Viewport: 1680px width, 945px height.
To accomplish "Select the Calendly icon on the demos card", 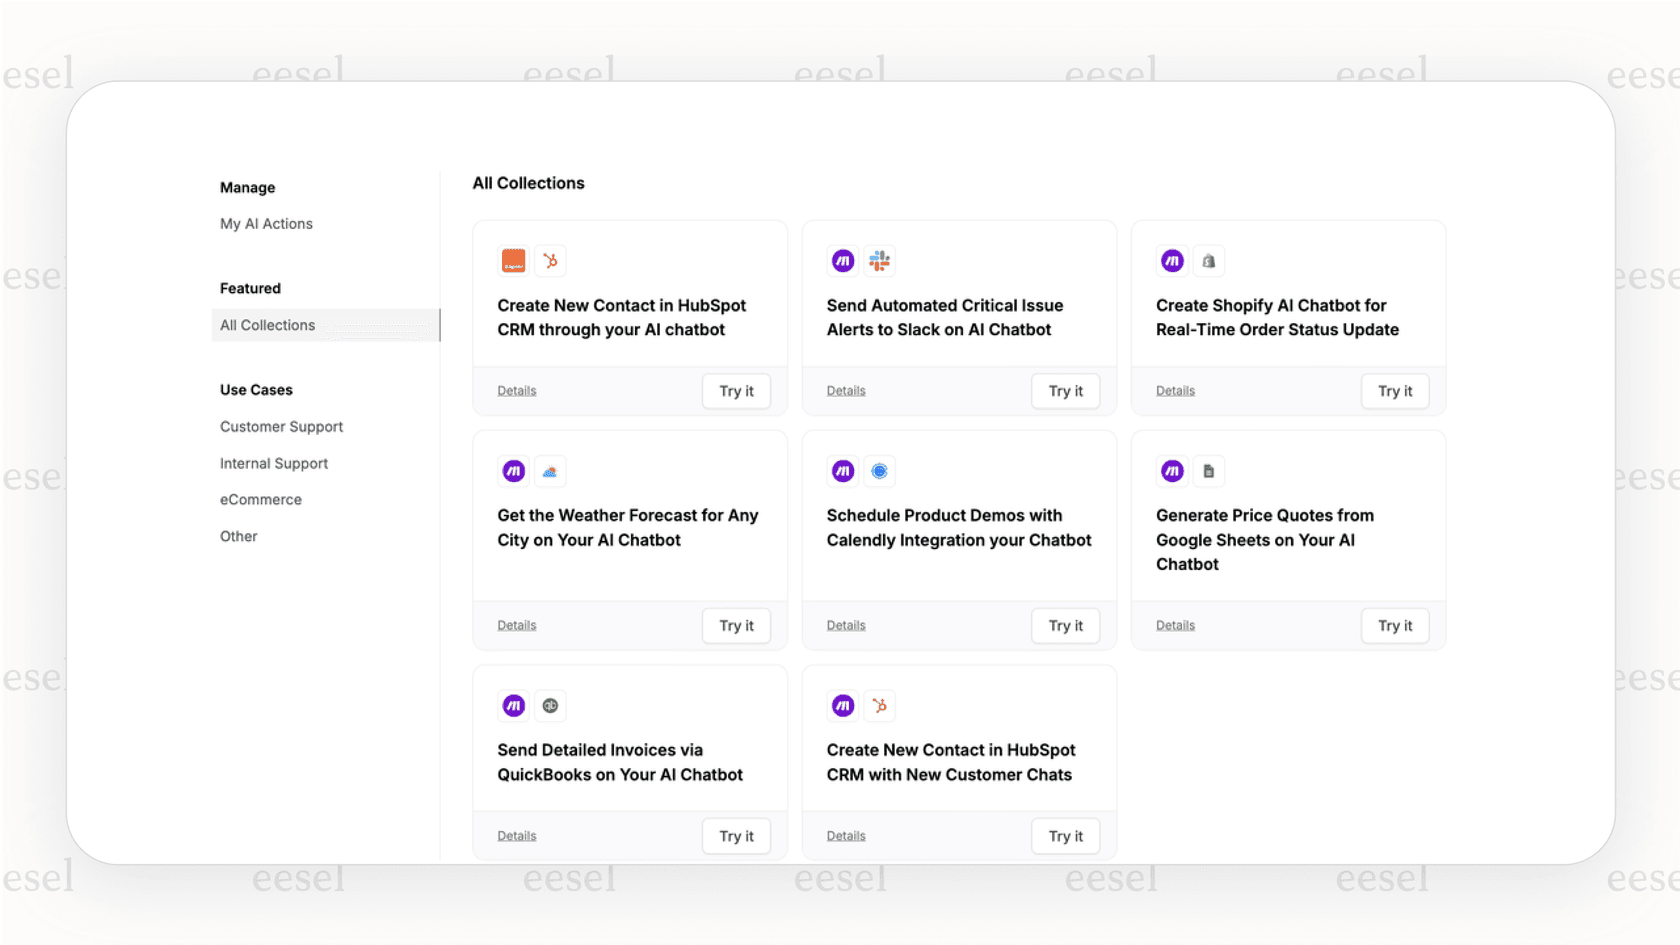I will [x=879, y=470].
